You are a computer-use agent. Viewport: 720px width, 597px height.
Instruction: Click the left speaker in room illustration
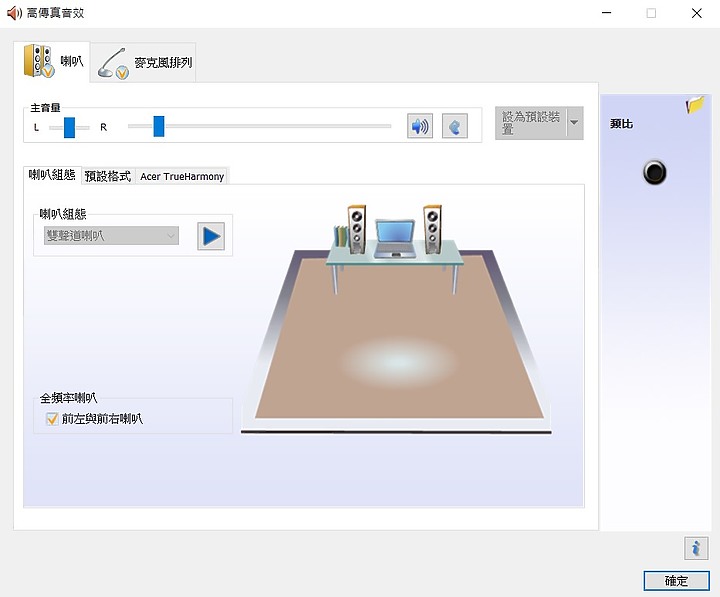click(357, 229)
